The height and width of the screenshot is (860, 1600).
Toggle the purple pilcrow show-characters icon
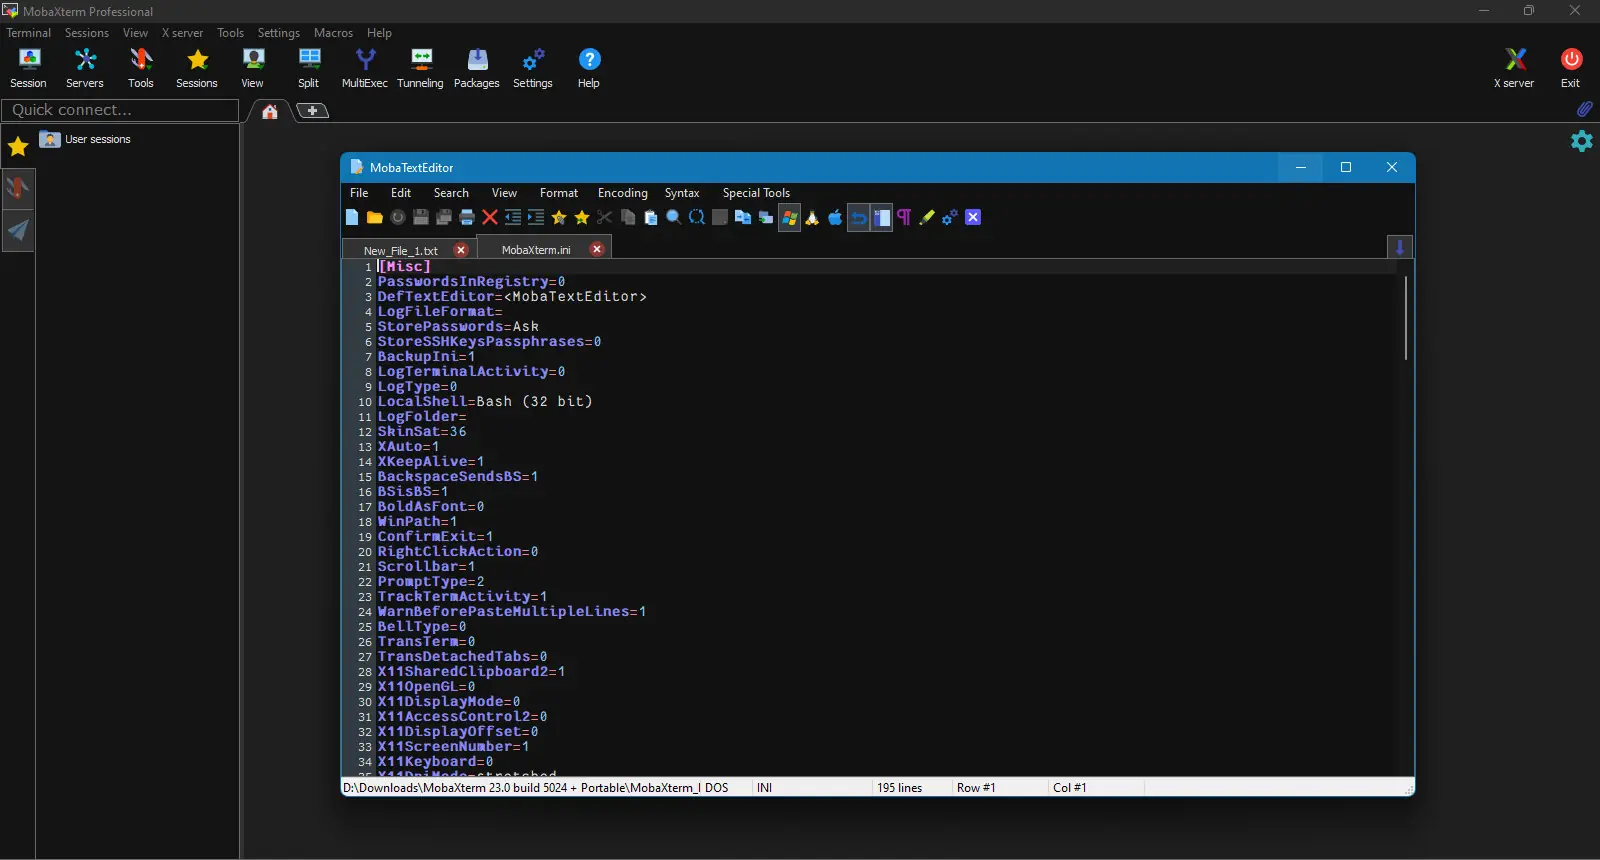coord(904,217)
